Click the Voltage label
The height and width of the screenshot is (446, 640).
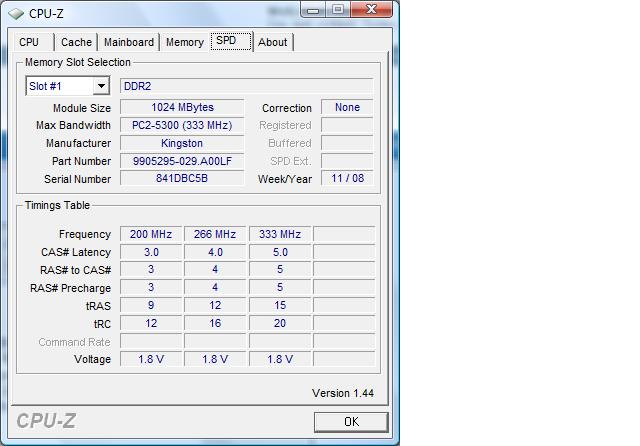pos(92,359)
